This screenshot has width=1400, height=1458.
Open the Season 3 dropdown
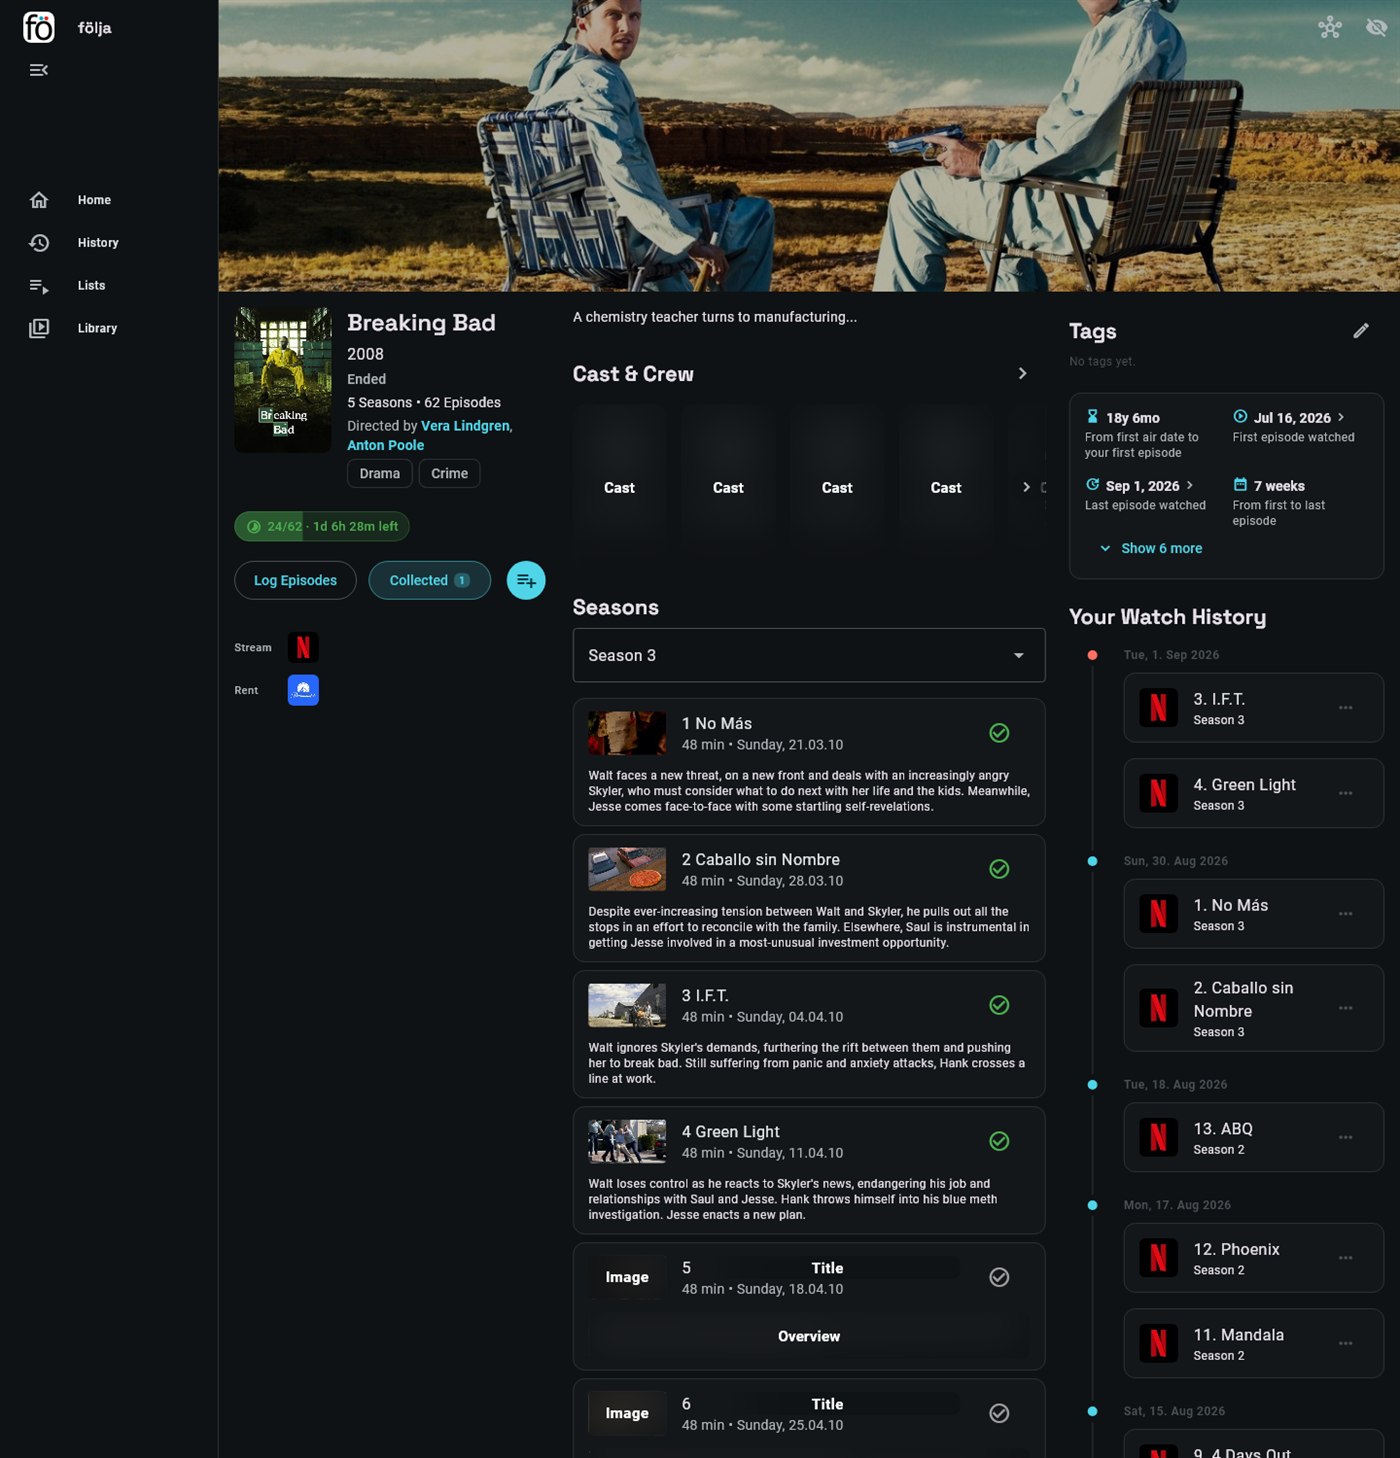[x=809, y=656]
